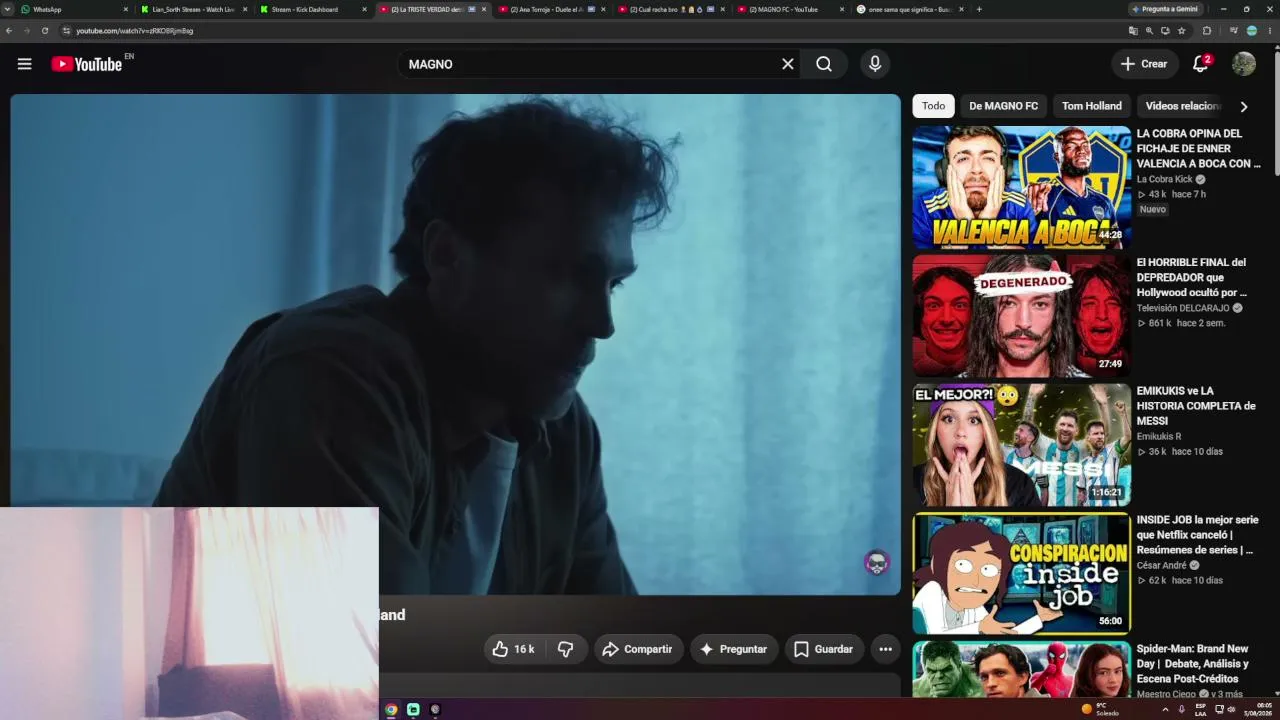The height and width of the screenshot is (720, 1280).
Task: Dislike the current video
Action: tap(565, 649)
